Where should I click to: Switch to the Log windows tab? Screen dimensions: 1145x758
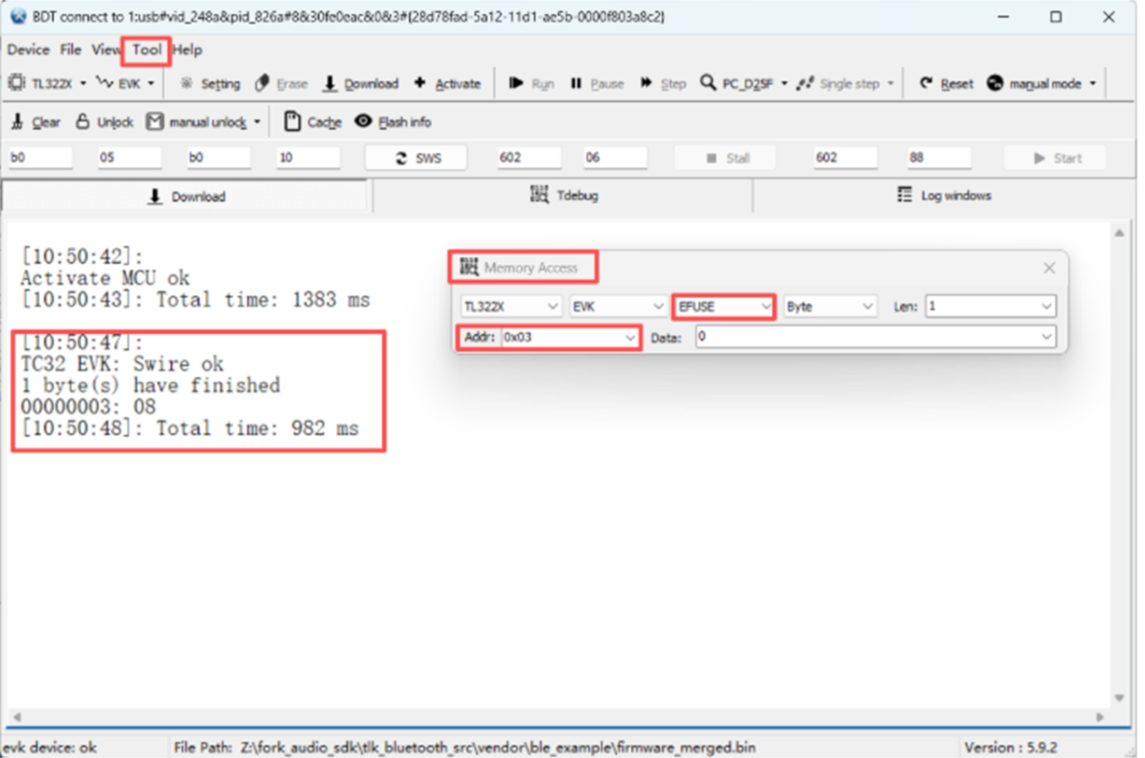(x=943, y=196)
